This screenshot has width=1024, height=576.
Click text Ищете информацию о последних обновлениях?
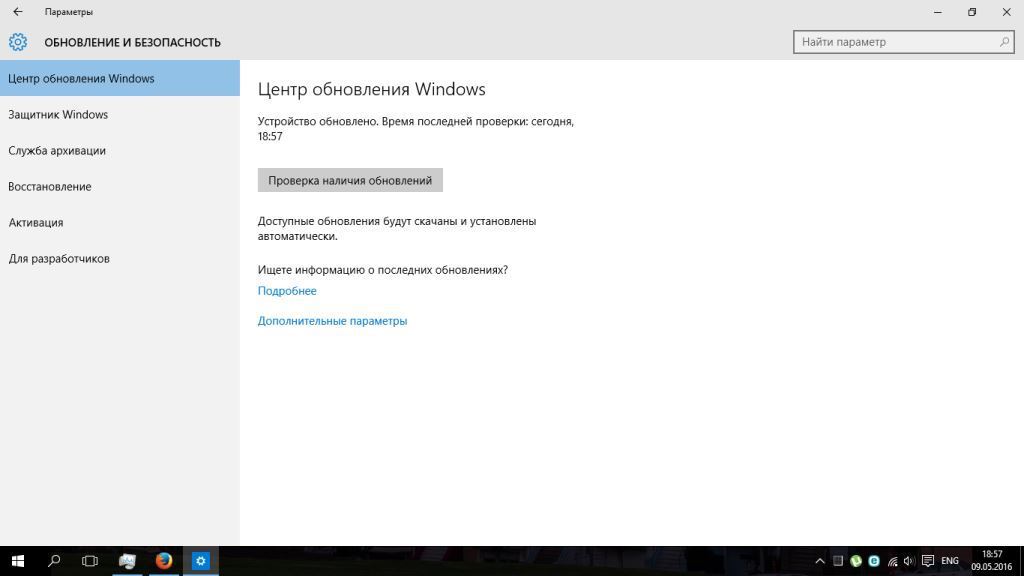point(383,270)
